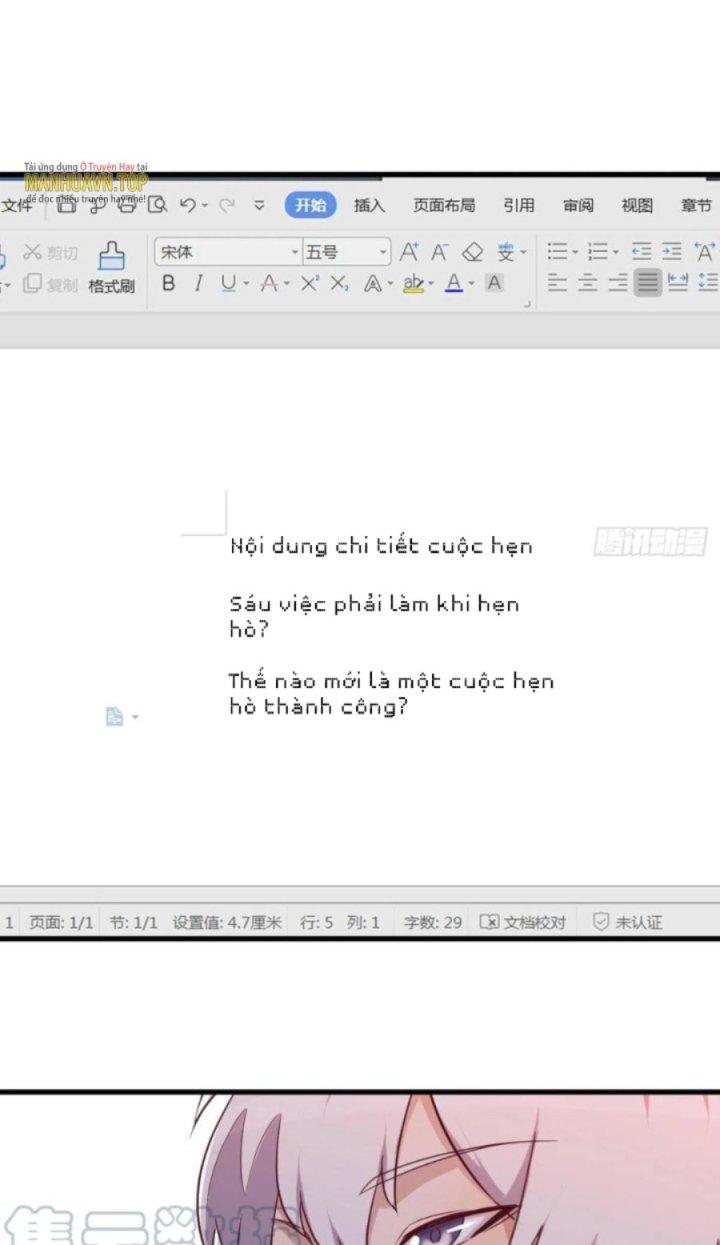Click the 页面: 1/1 status entry
The height and width of the screenshot is (1245, 720).
(x=61, y=922)
